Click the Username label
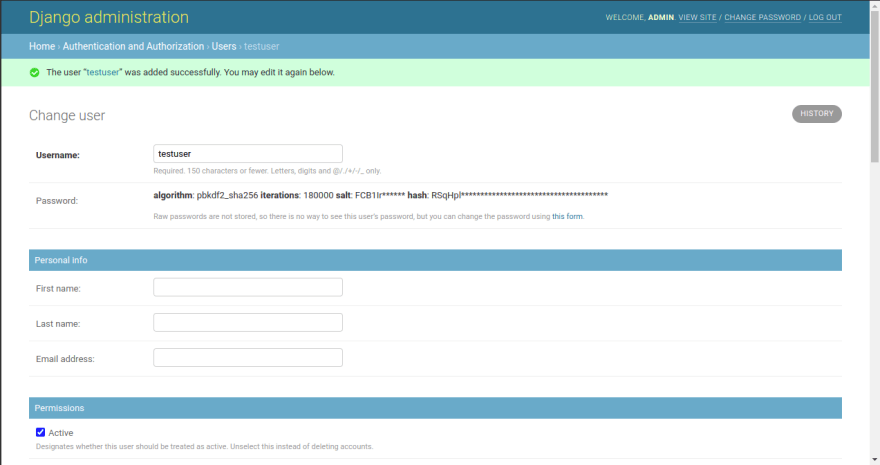Image resolution: width=880 pixels, height=465 pixels. [58, 155]
